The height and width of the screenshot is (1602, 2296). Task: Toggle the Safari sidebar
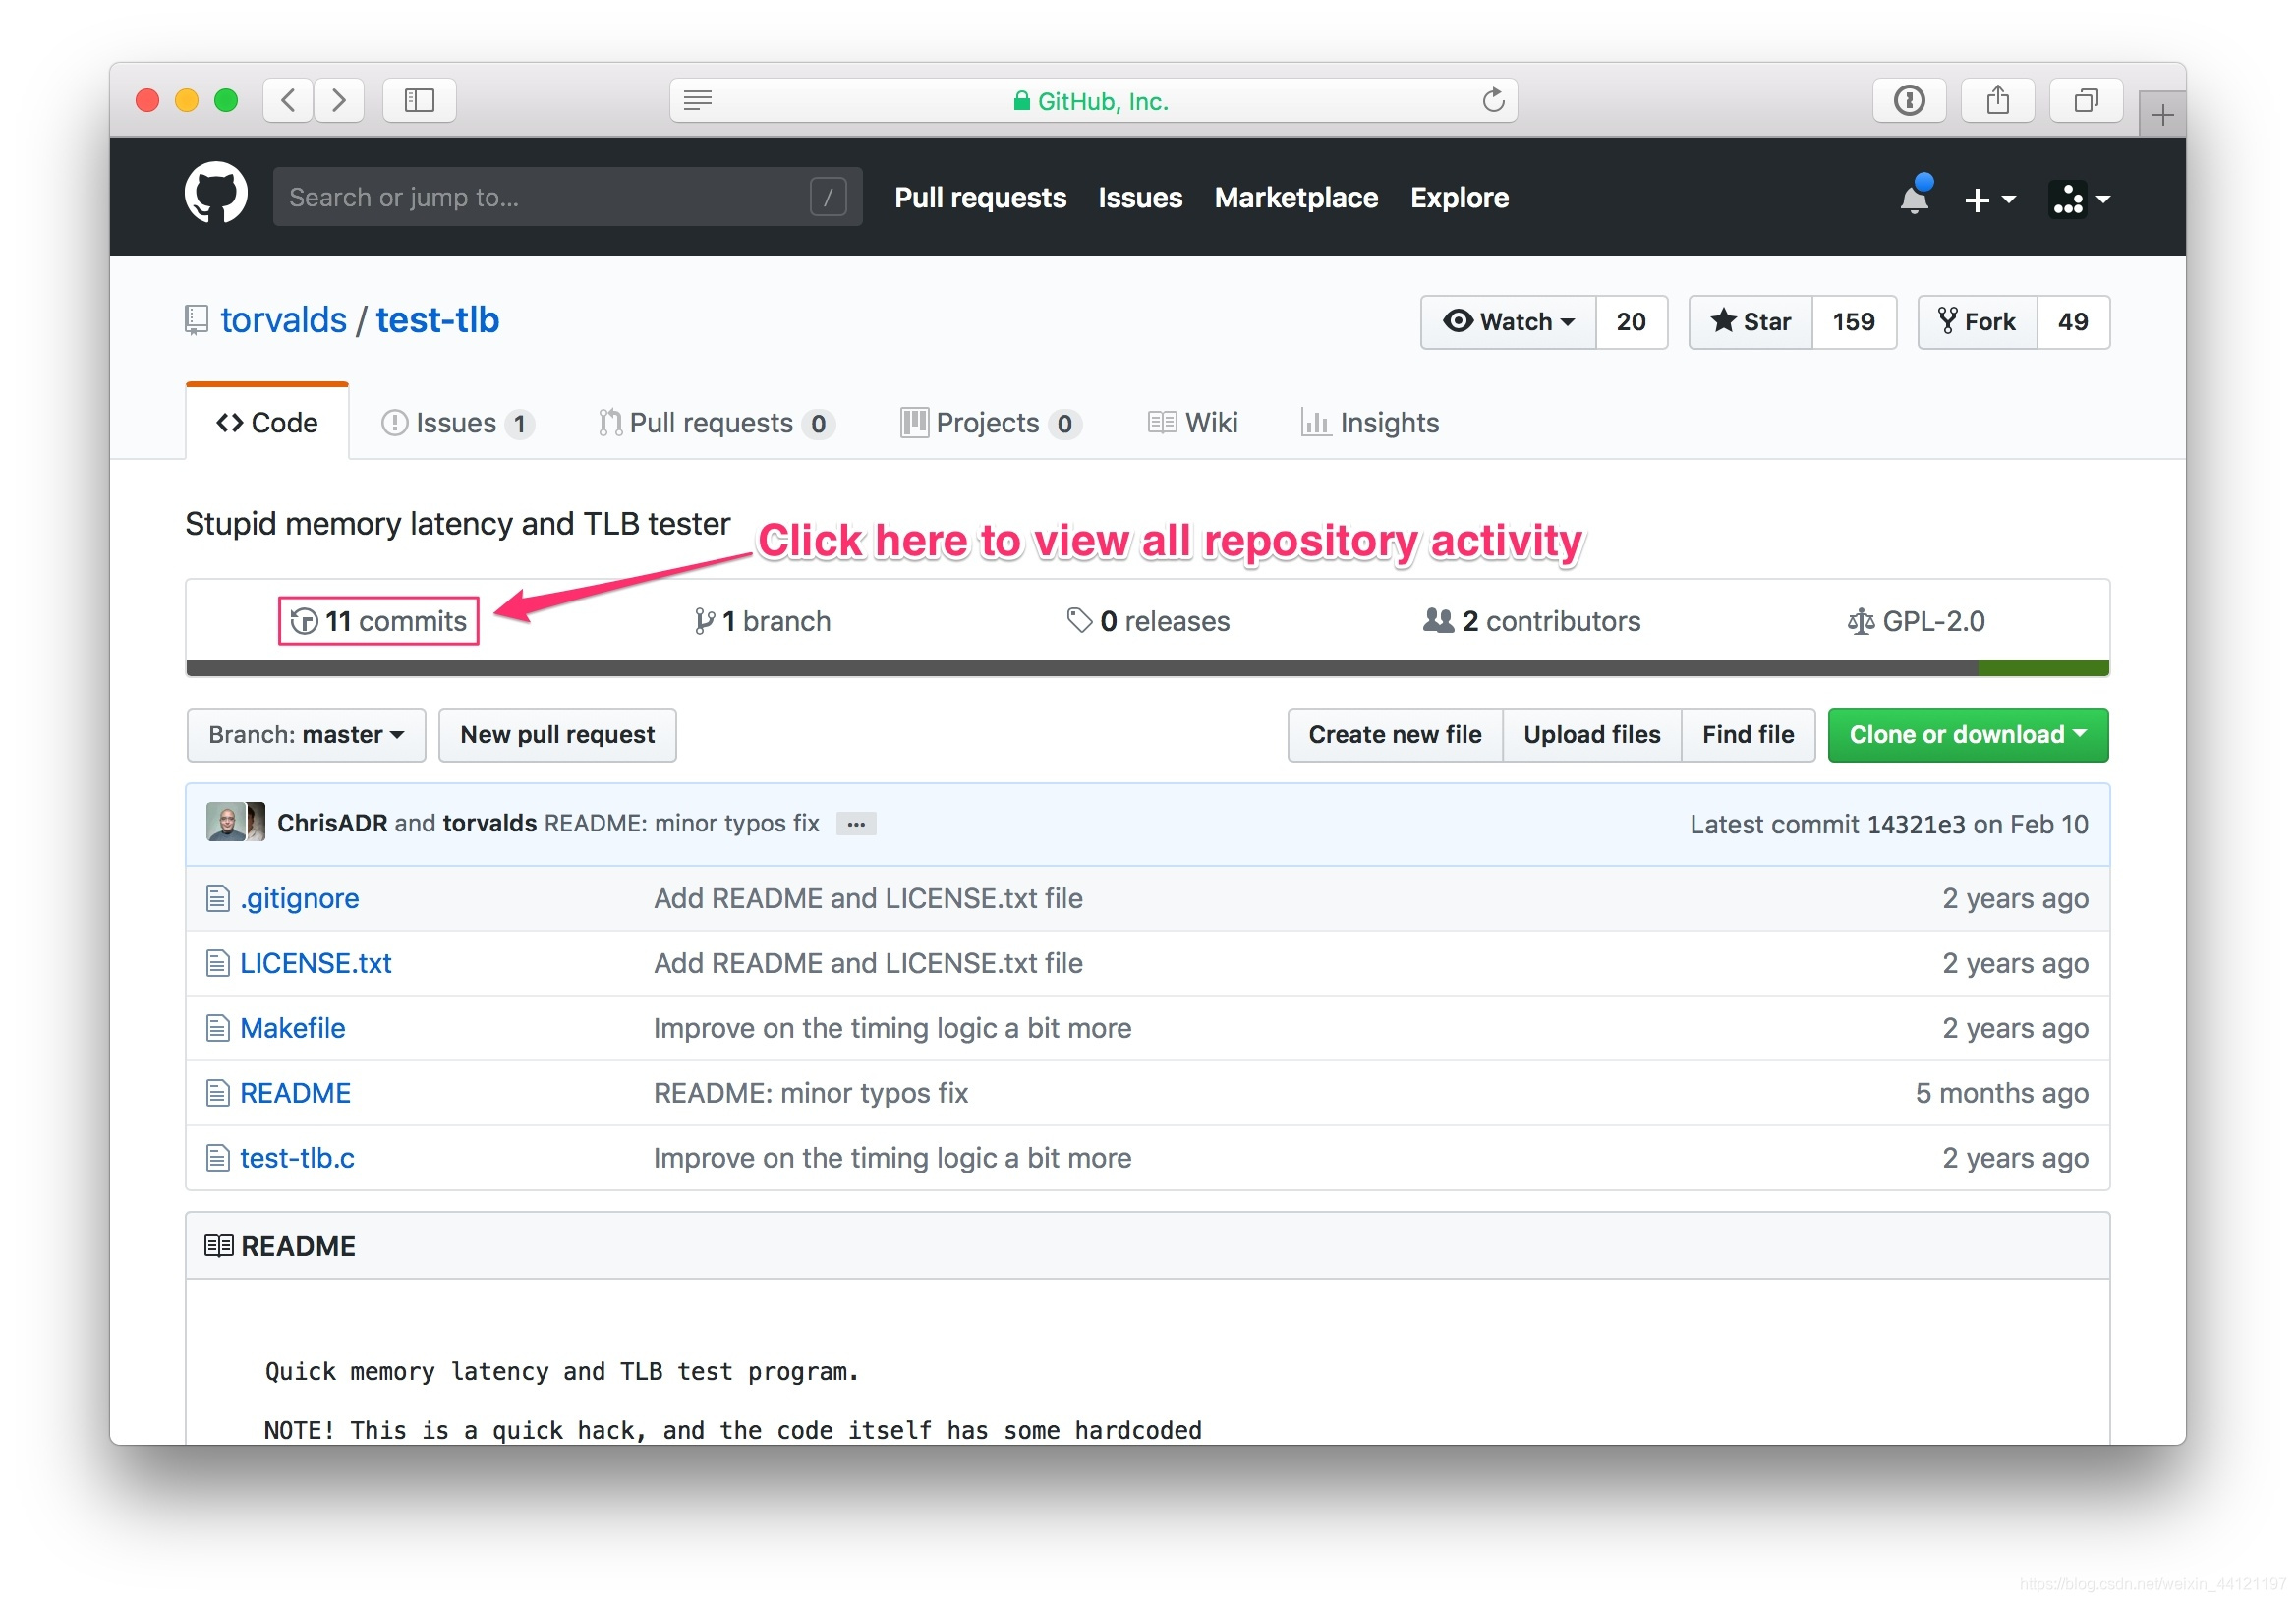419,100
